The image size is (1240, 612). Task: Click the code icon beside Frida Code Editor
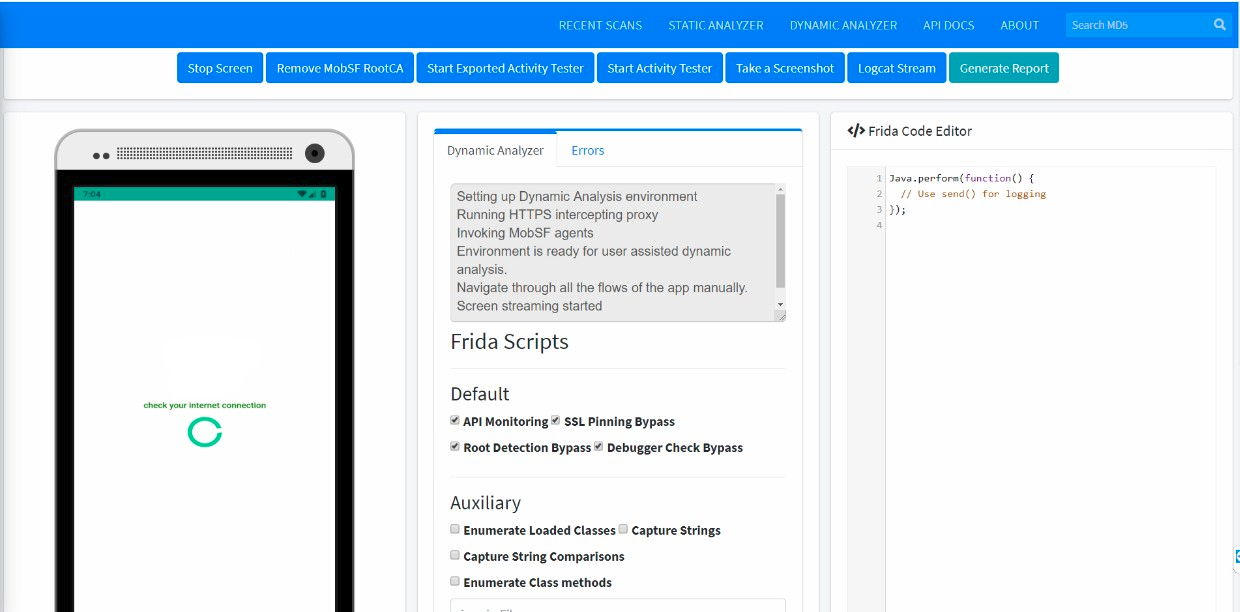click(x=855, y=130)
